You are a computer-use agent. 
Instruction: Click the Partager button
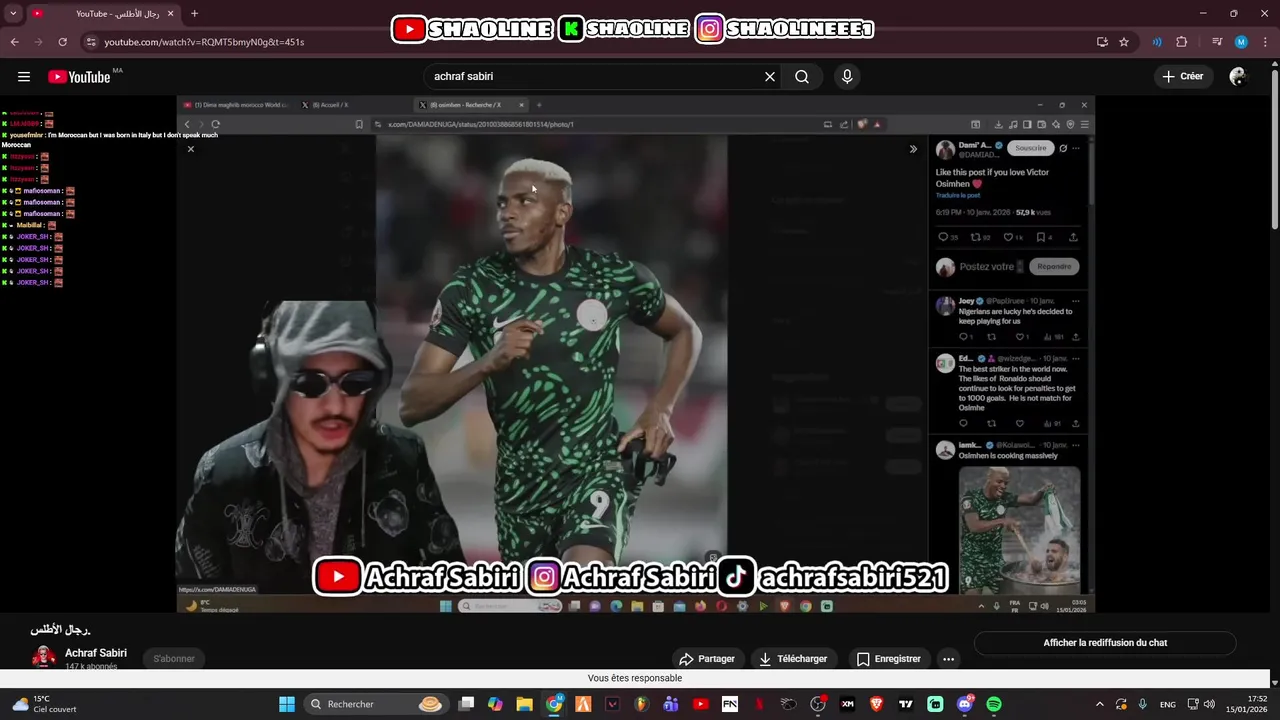[707, 659]
